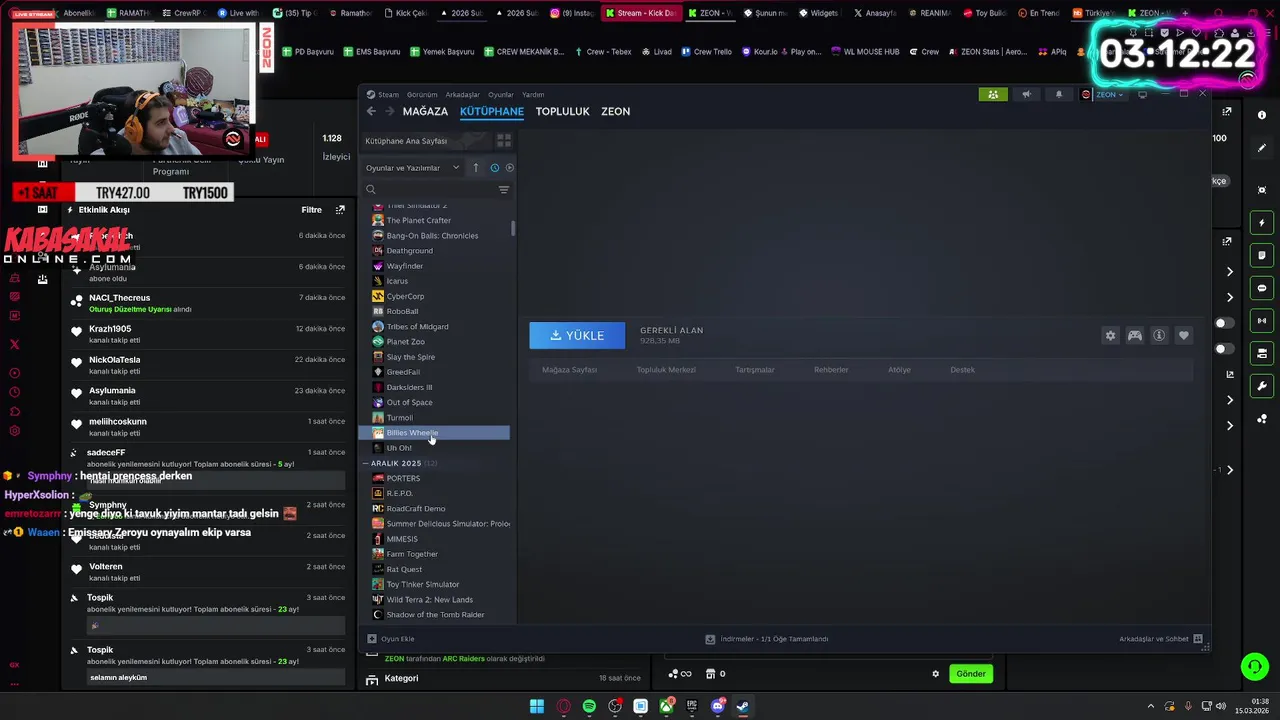Click the blue YÜKLE install button
Screen dimensions: 1280x720
click(577, 335)
